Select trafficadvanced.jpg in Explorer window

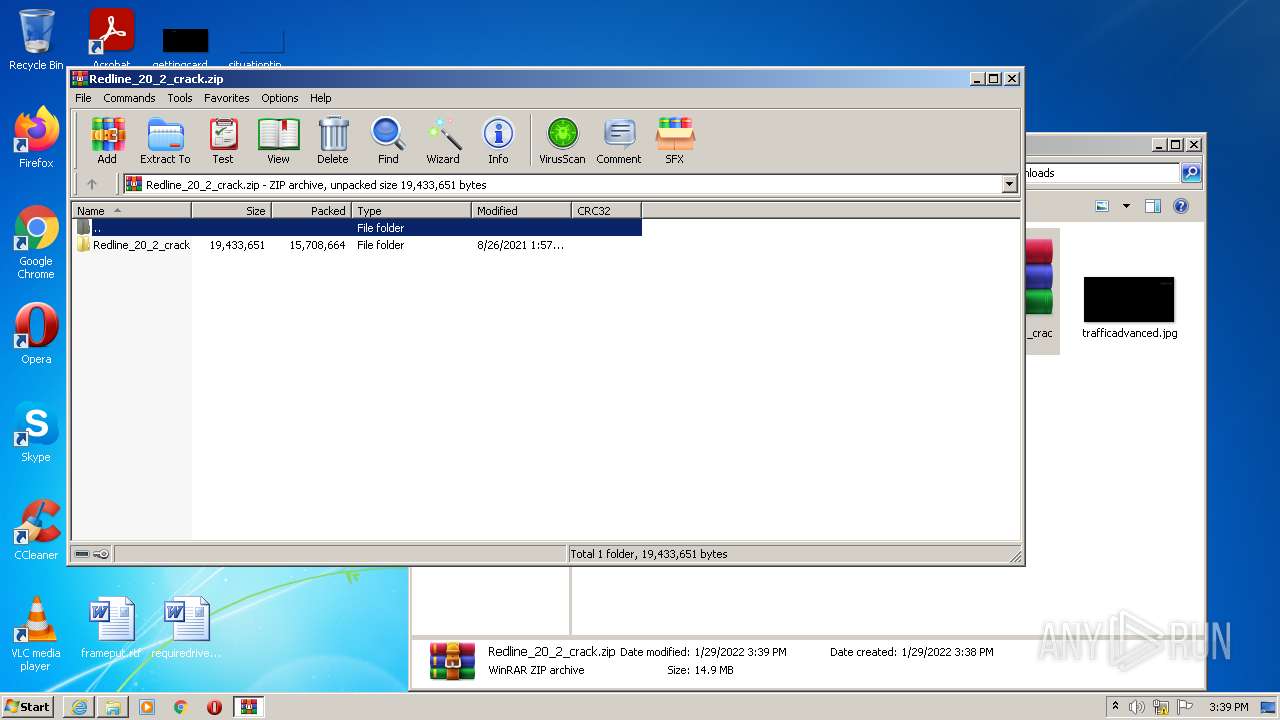tap(1129, 308)
